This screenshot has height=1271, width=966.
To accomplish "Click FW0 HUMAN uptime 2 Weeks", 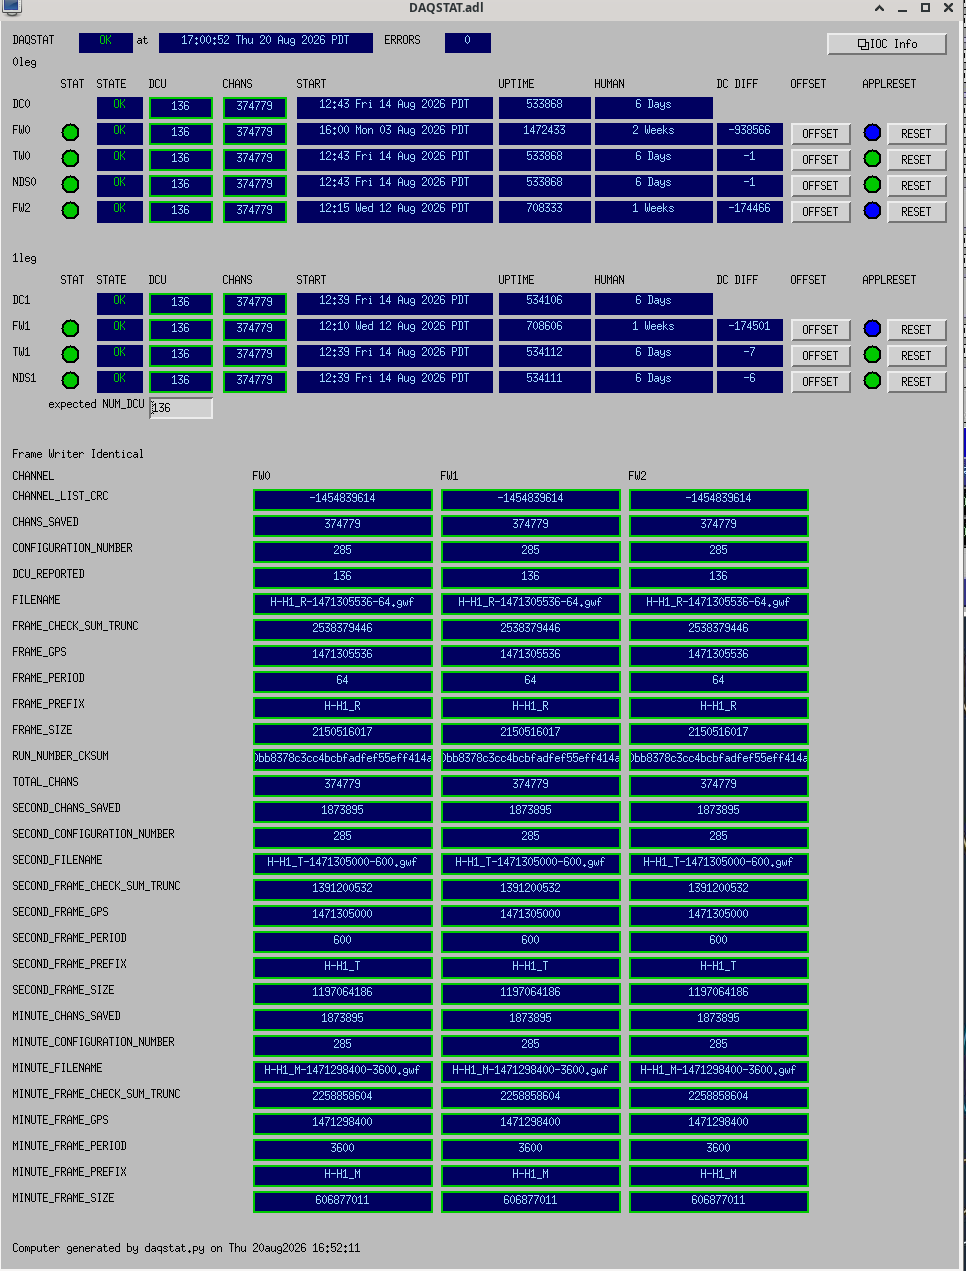I will coord(653,132).
